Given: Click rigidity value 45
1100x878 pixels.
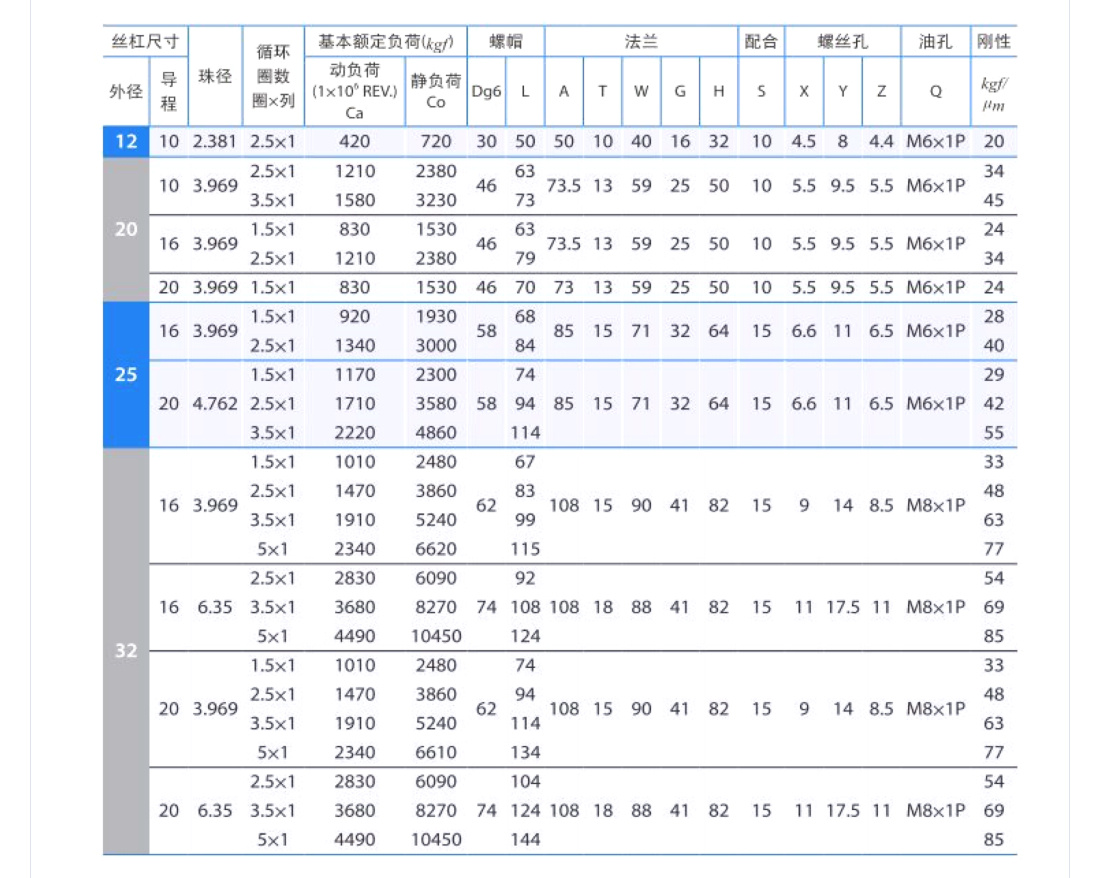Looking at the screenshot, I should (x=994, y=201).
